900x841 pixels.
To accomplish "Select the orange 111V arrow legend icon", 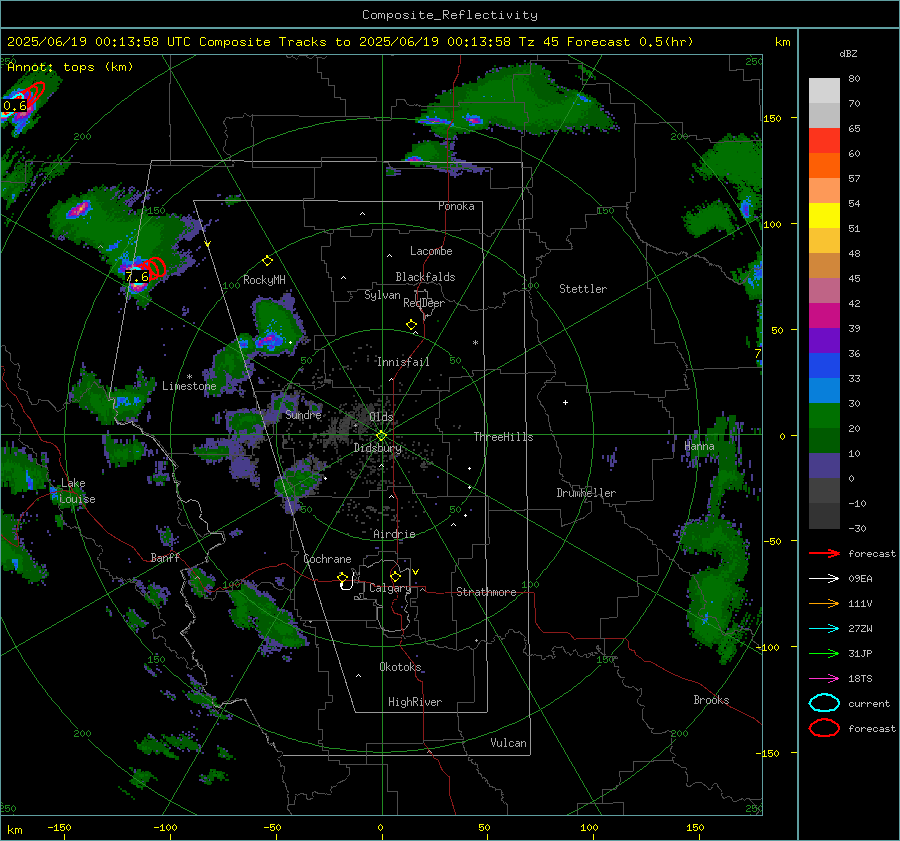I will click(x=824, y=603).
